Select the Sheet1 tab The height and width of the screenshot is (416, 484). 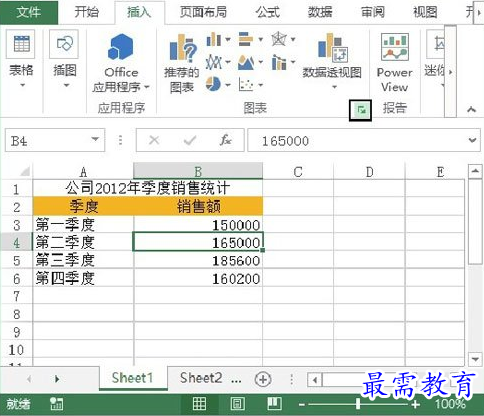tap(132, 378)
